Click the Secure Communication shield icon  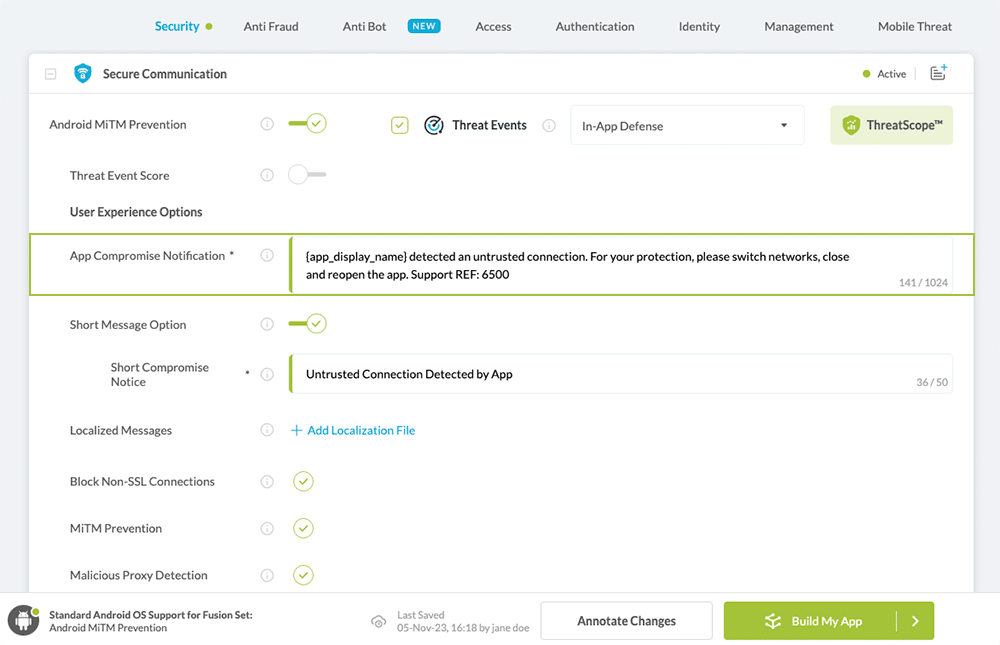tap(83, 74)
